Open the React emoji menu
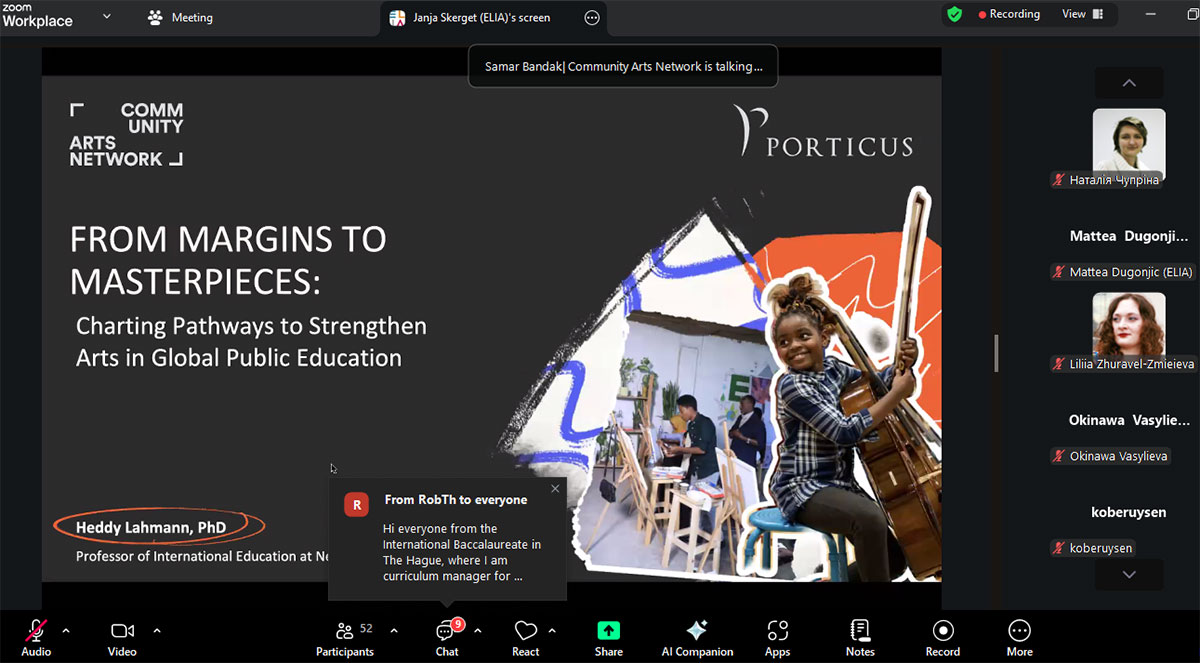The height and width of the screenshot is (663, 1200). click(x=525, y=637)
